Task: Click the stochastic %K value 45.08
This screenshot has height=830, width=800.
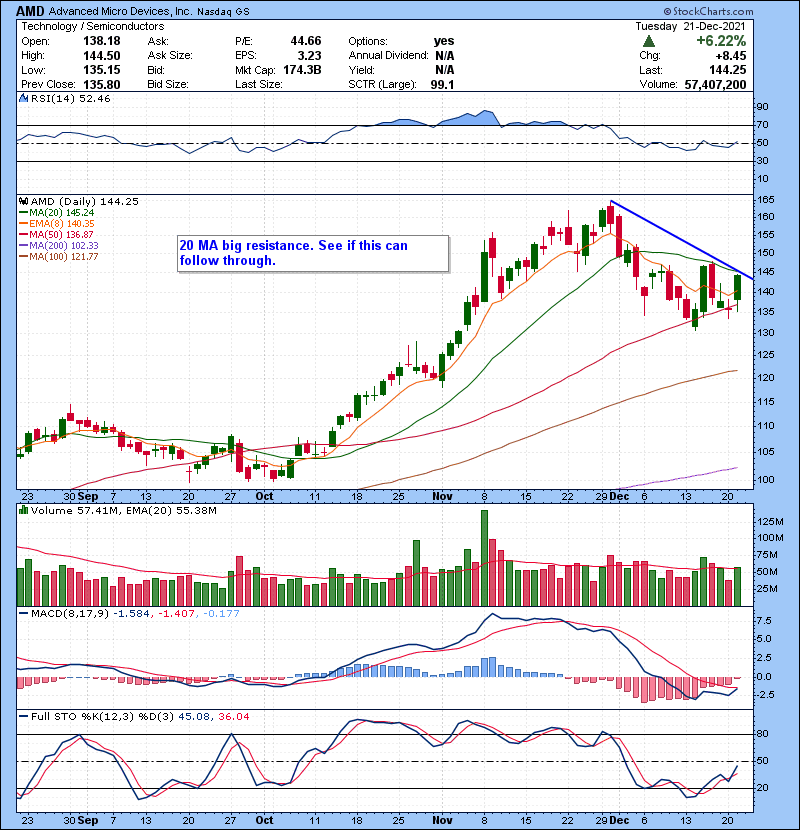Action: point(194,717)
